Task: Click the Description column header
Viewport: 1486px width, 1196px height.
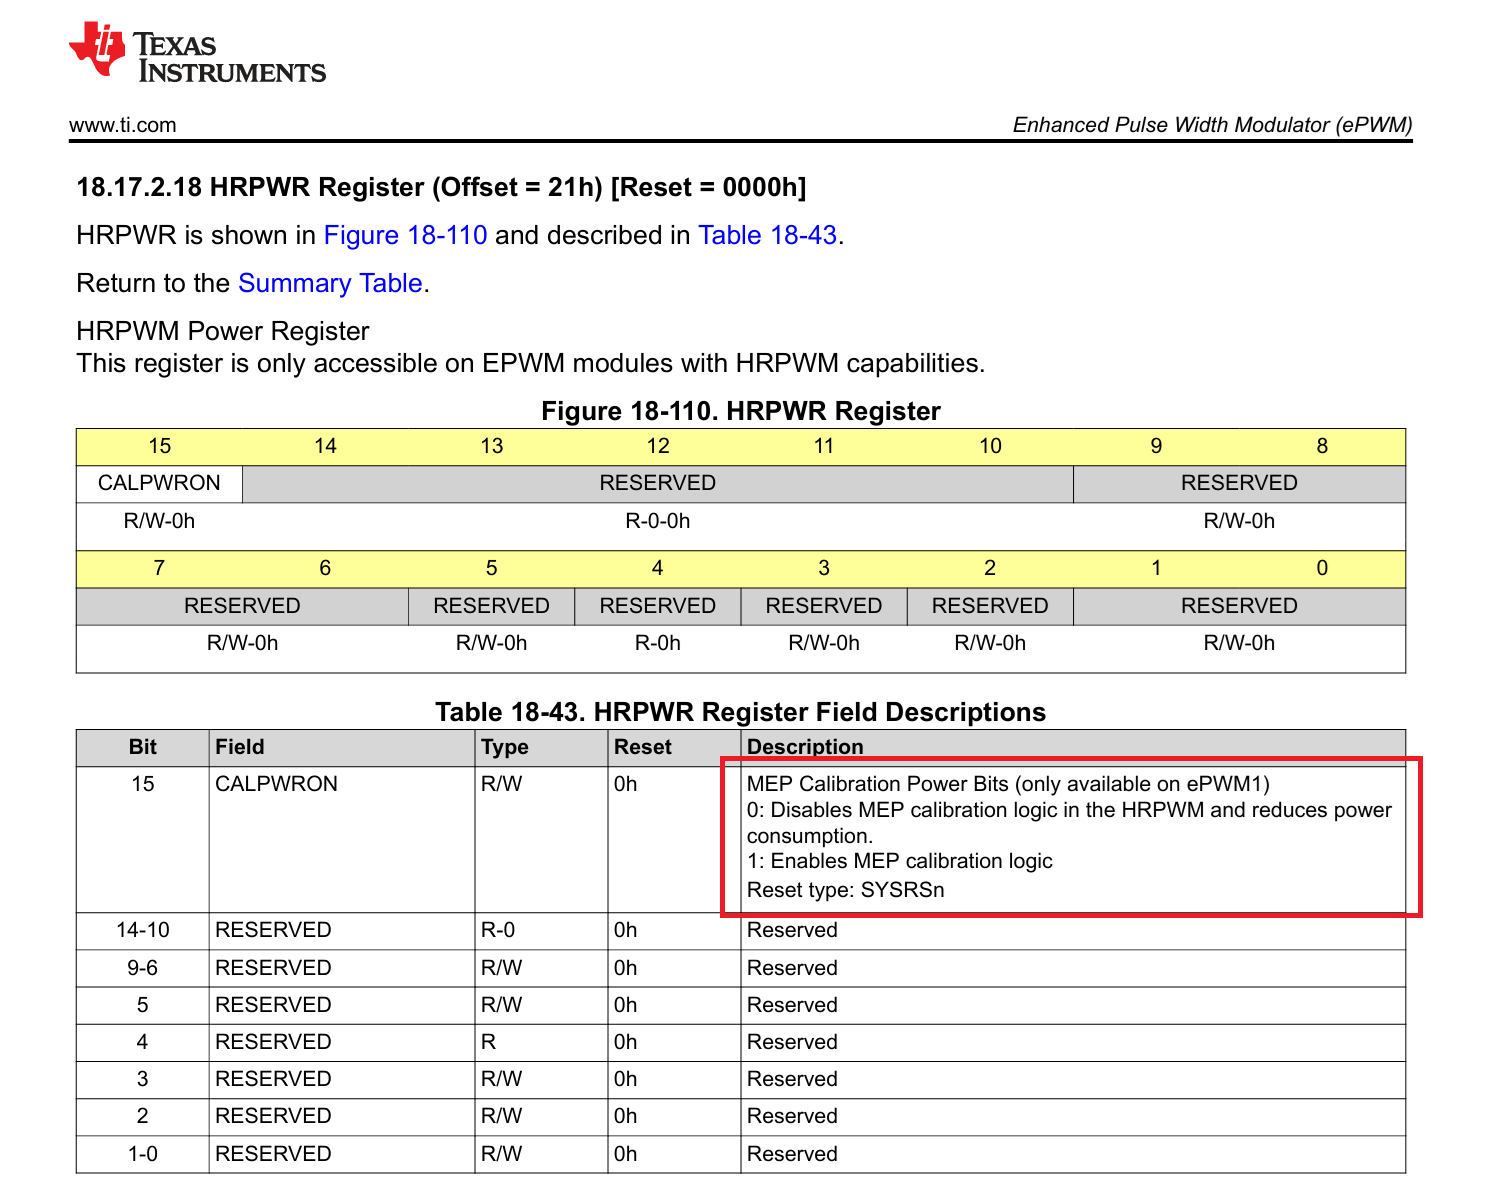Action: [805, 747]
